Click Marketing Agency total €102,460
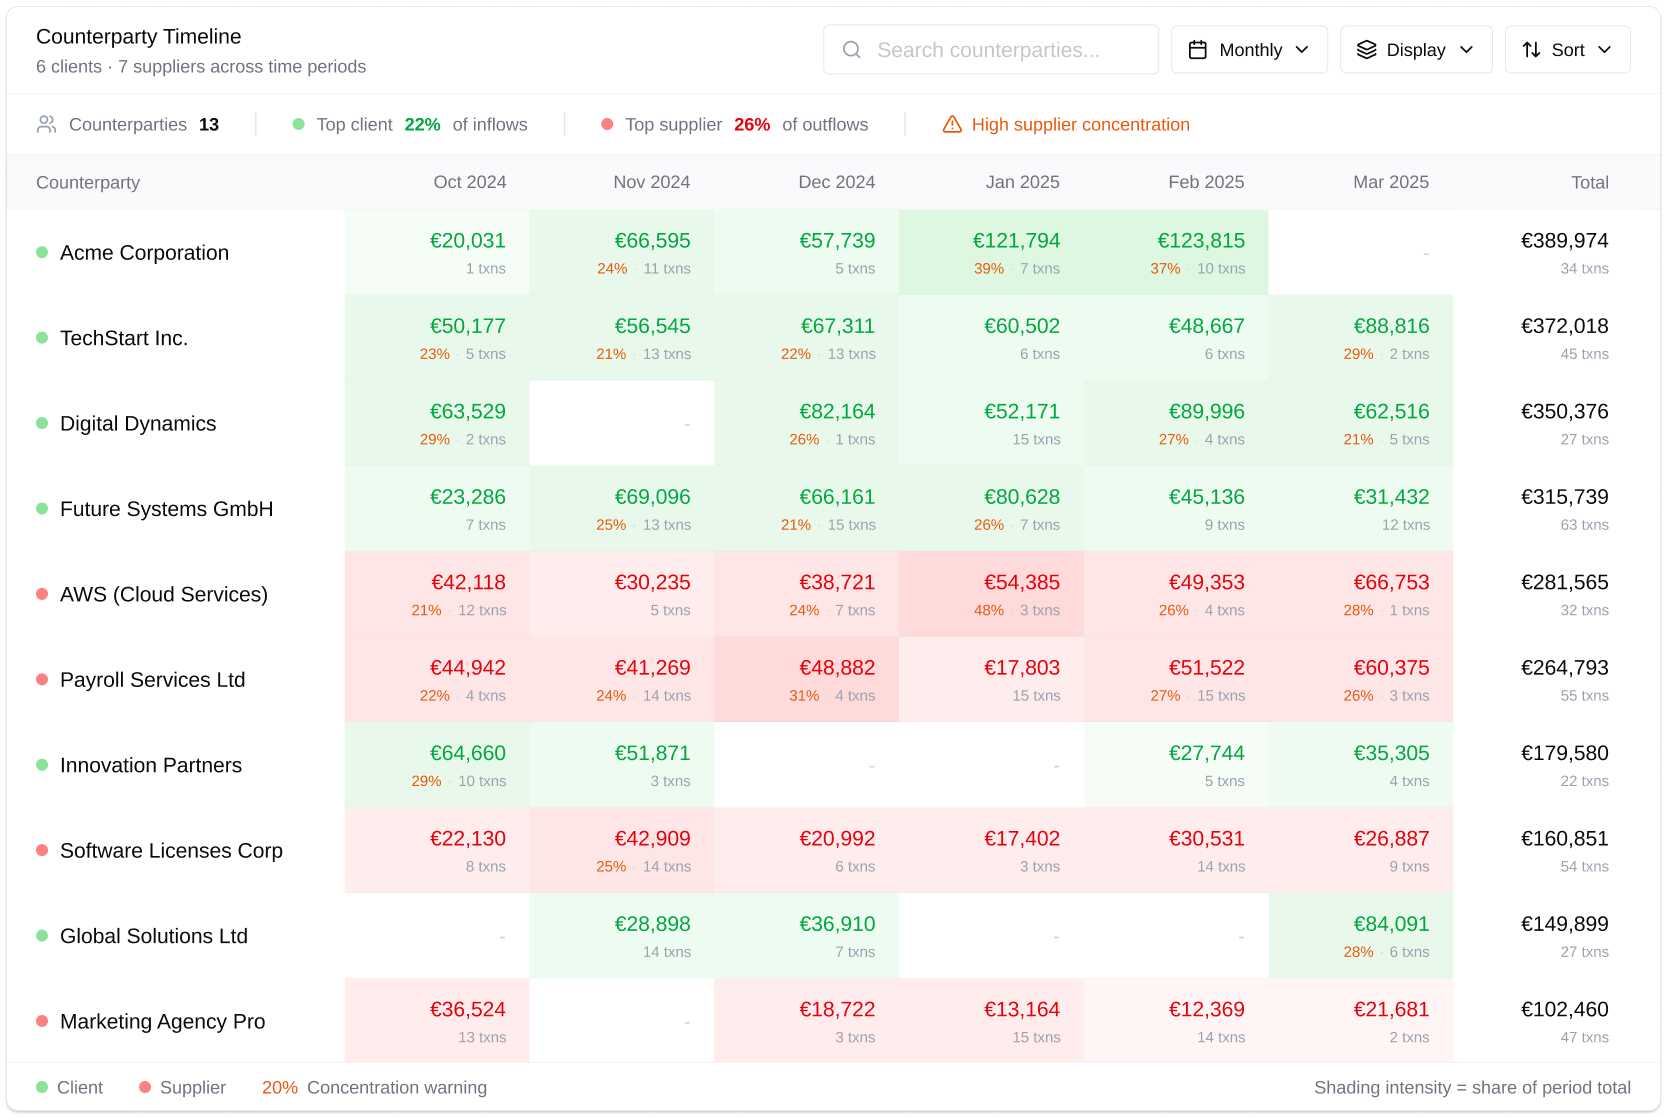Image resolution: width=1667 pixels, height=1117 pixels. 1564,1009
